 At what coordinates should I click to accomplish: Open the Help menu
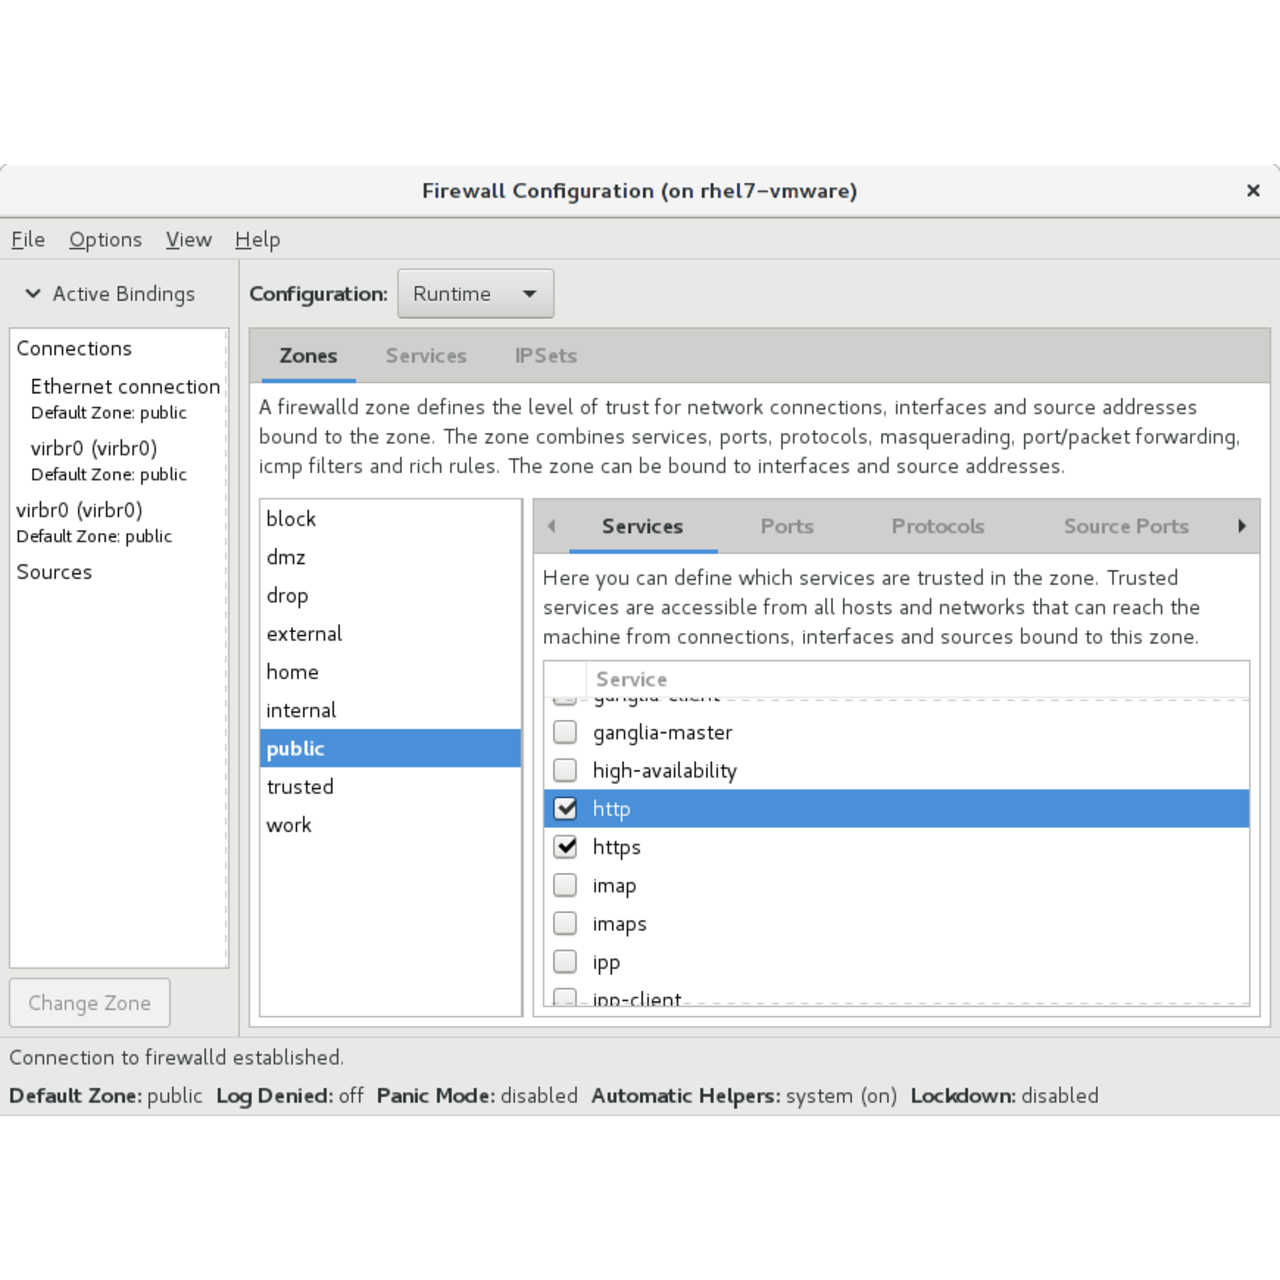(257, 240)
